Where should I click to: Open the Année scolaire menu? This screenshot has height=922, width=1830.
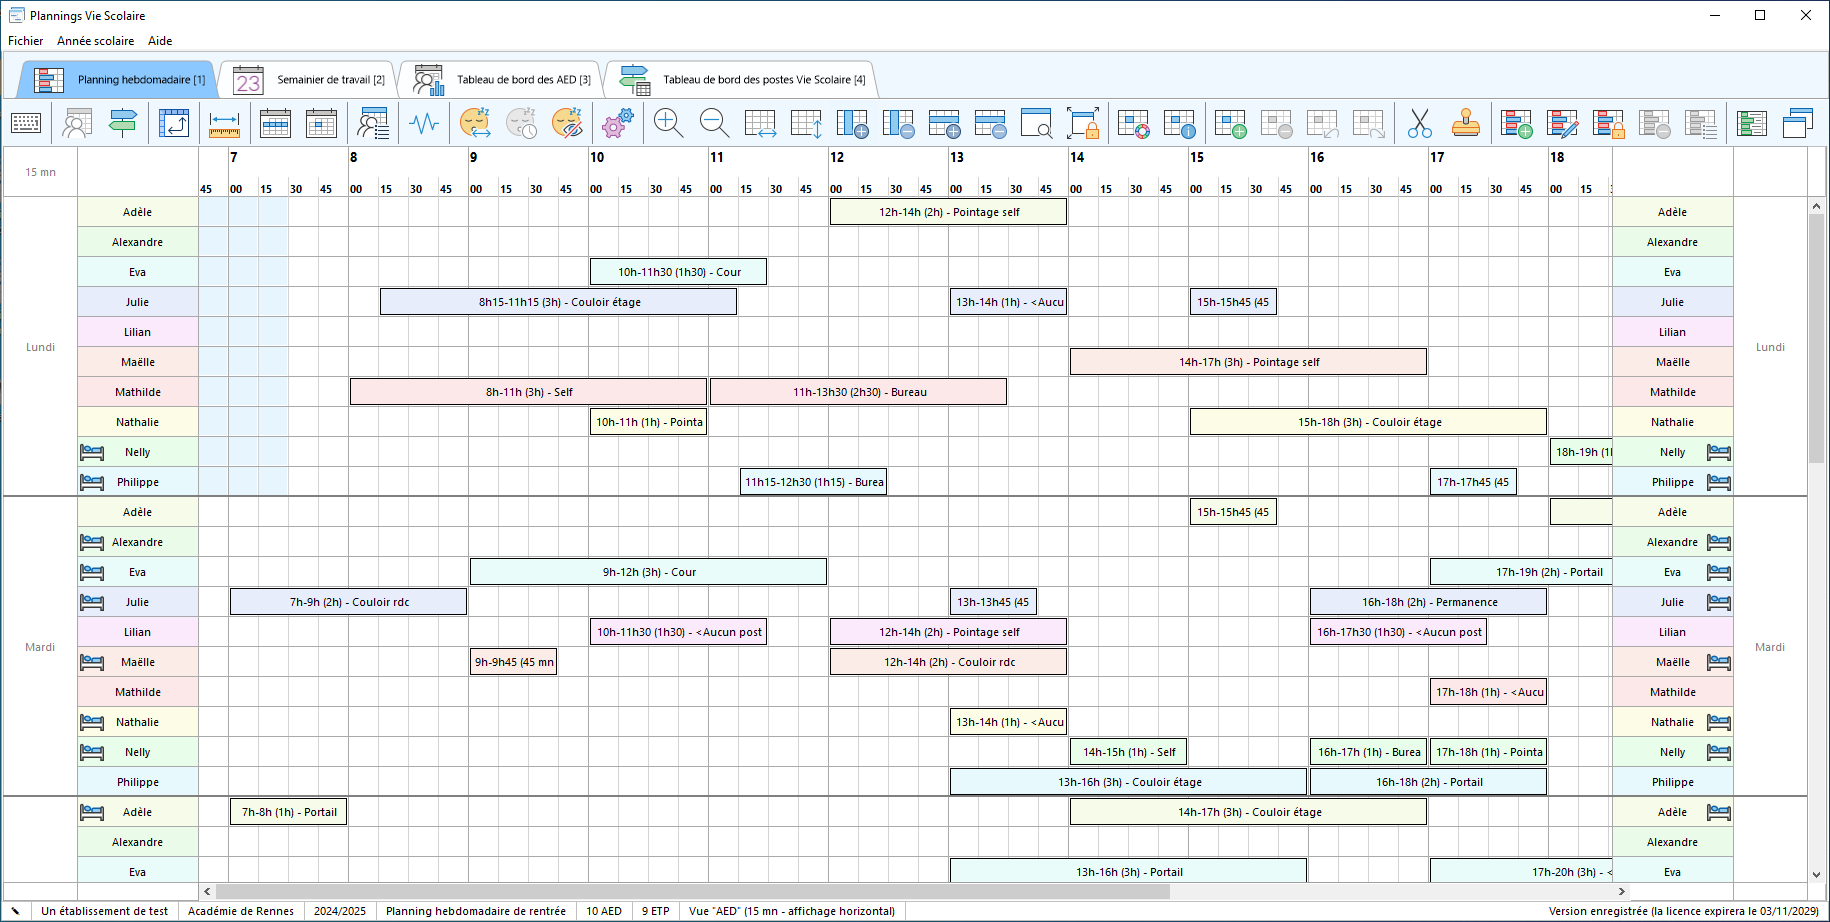95,41
